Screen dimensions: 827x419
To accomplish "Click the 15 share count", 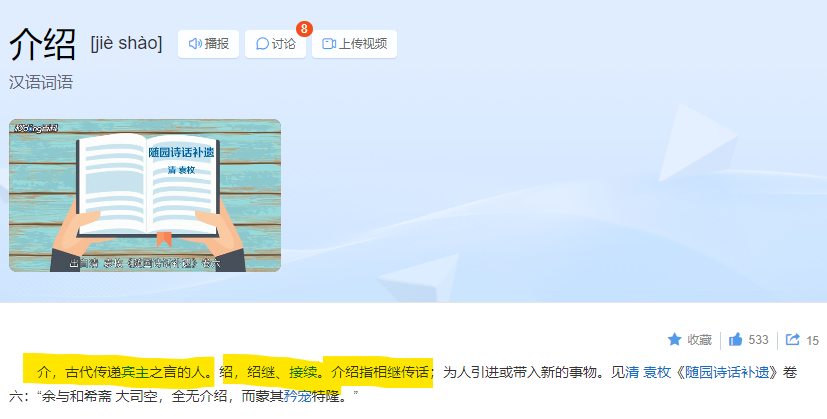I will click(x=812, y=341).
